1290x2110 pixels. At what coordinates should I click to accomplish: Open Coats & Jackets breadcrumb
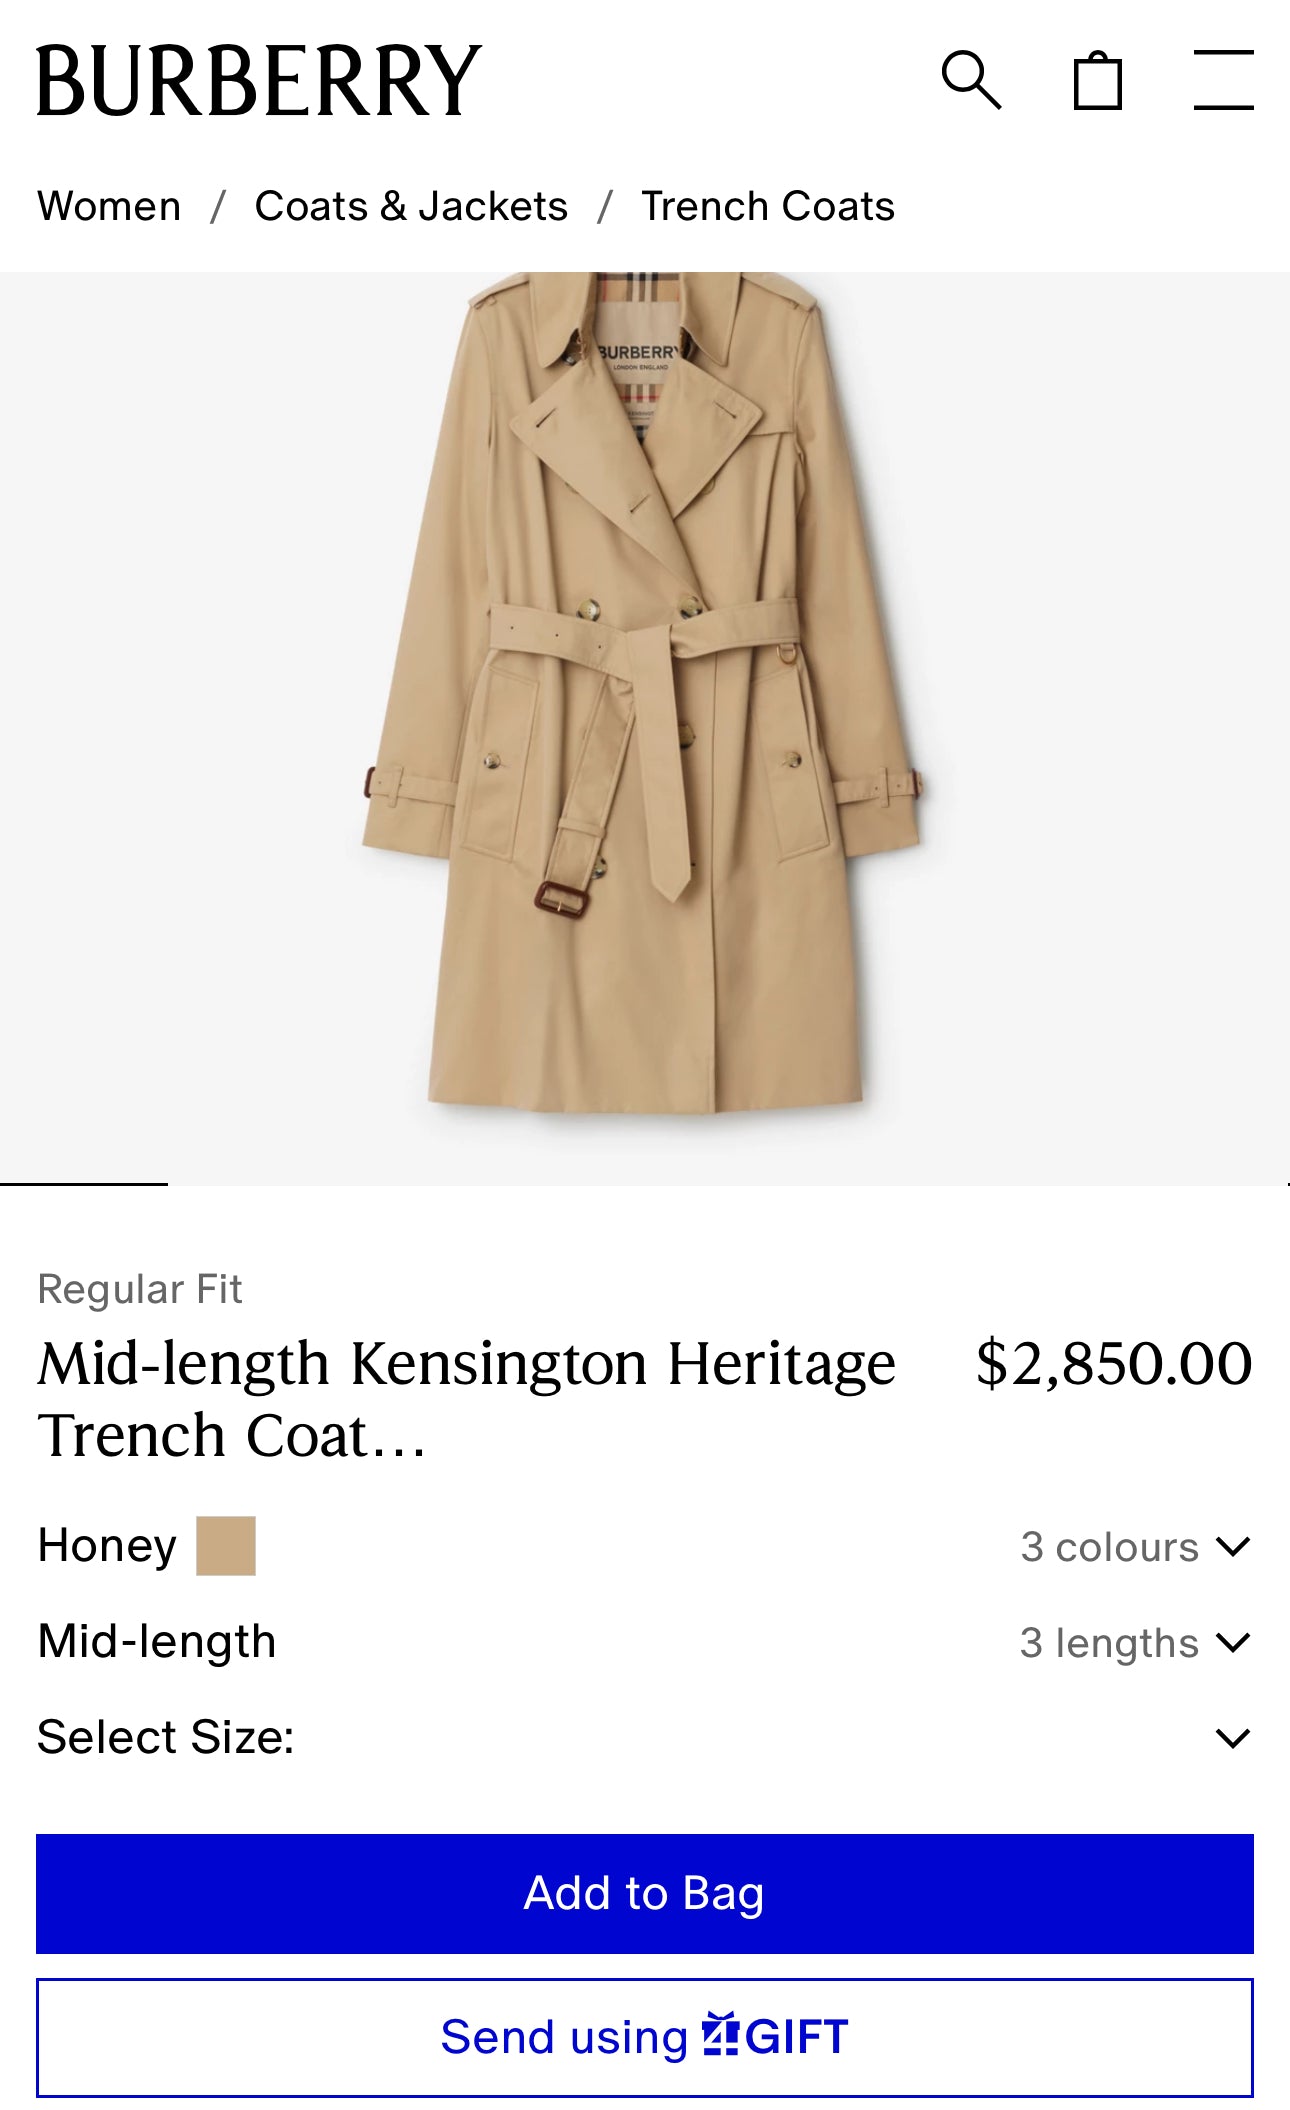coord(411,206)
